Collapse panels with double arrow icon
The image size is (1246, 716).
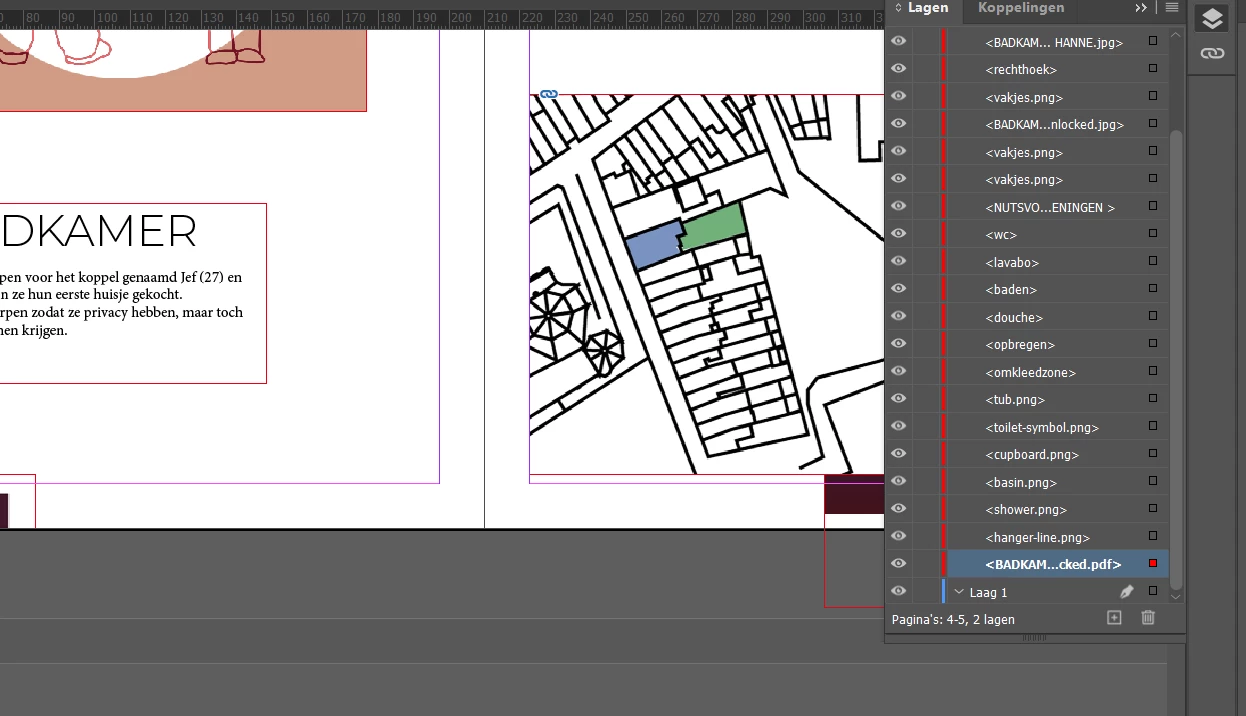[x=1141, y=8]
